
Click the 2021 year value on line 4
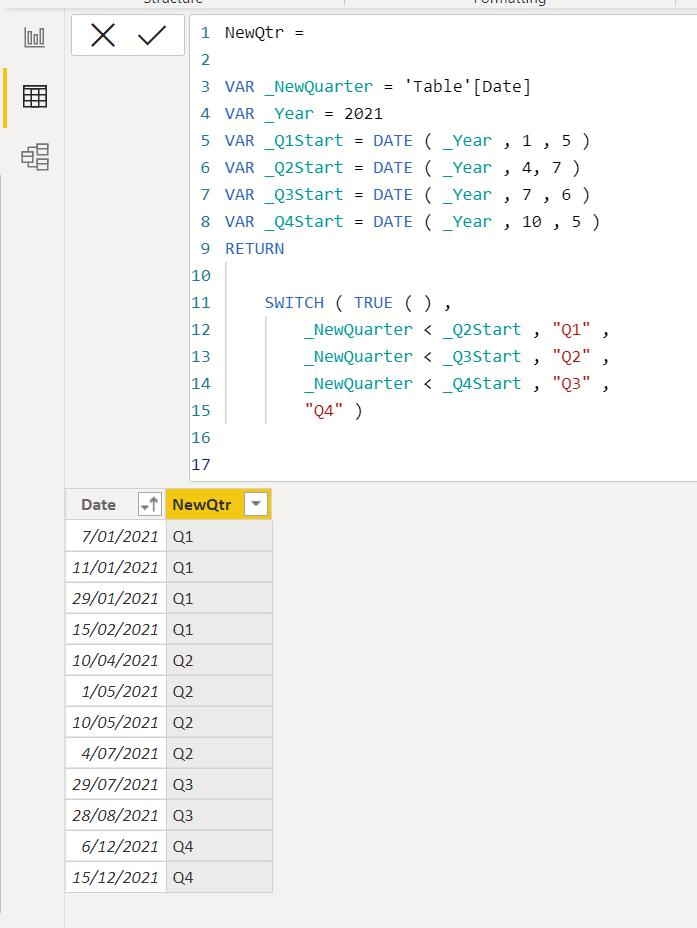(x=363, y=114)
